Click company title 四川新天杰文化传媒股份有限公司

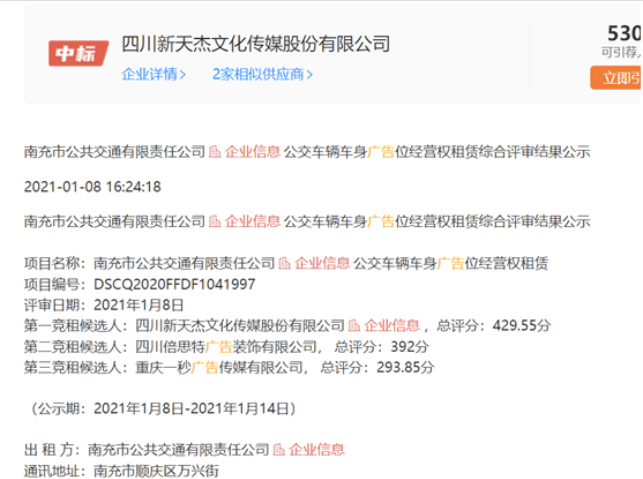pos(256,44)
